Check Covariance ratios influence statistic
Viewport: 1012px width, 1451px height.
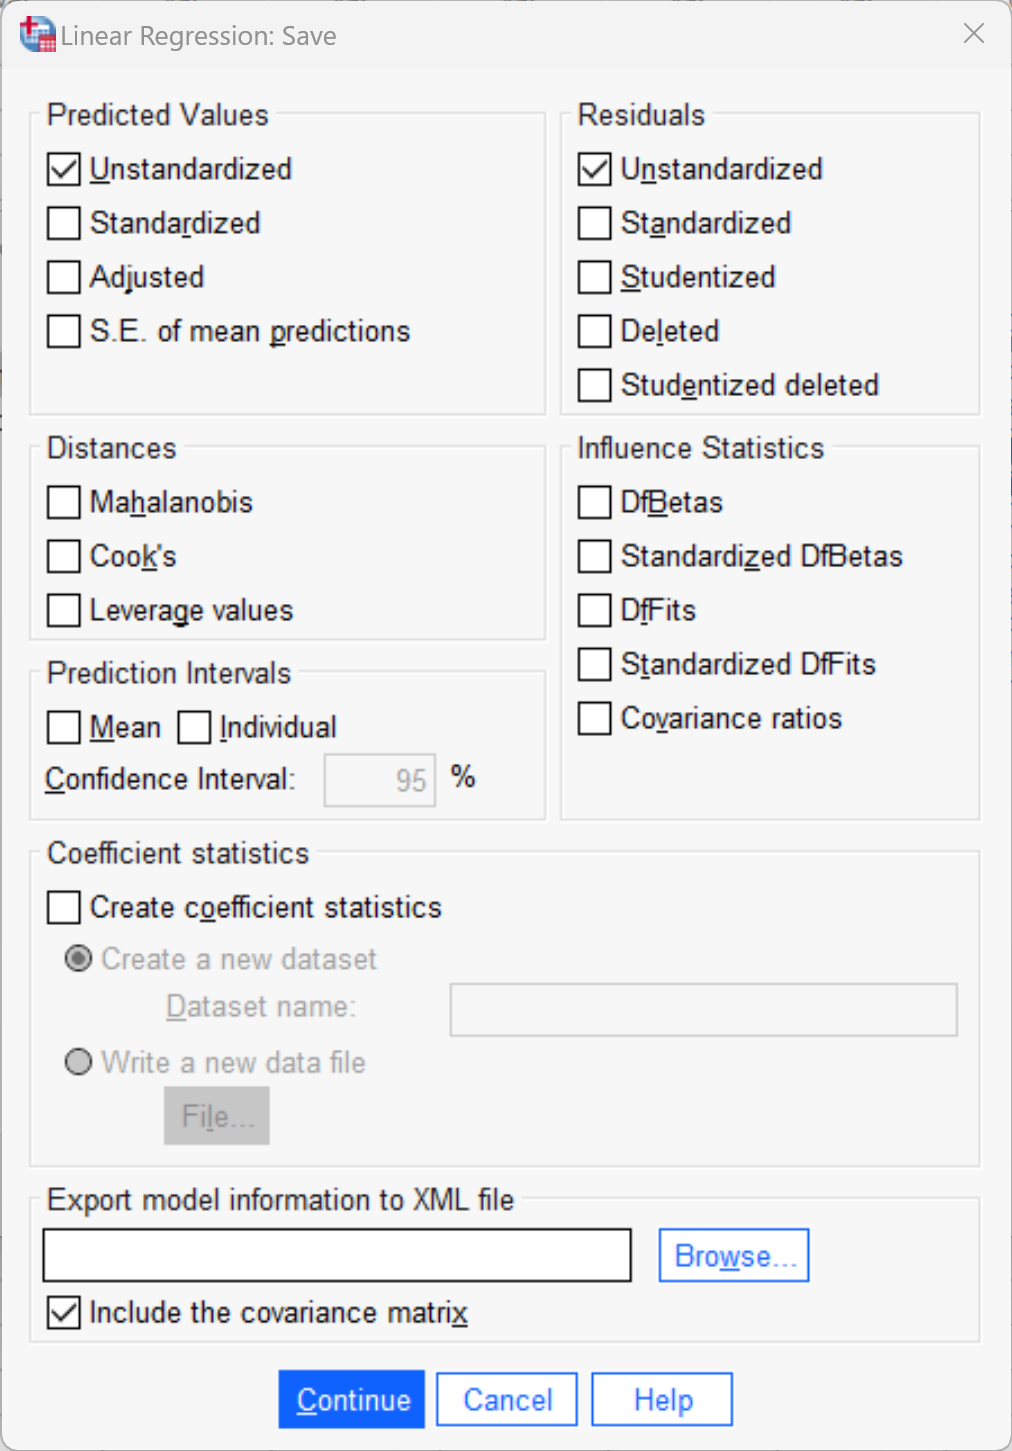[x=593, y=718]
